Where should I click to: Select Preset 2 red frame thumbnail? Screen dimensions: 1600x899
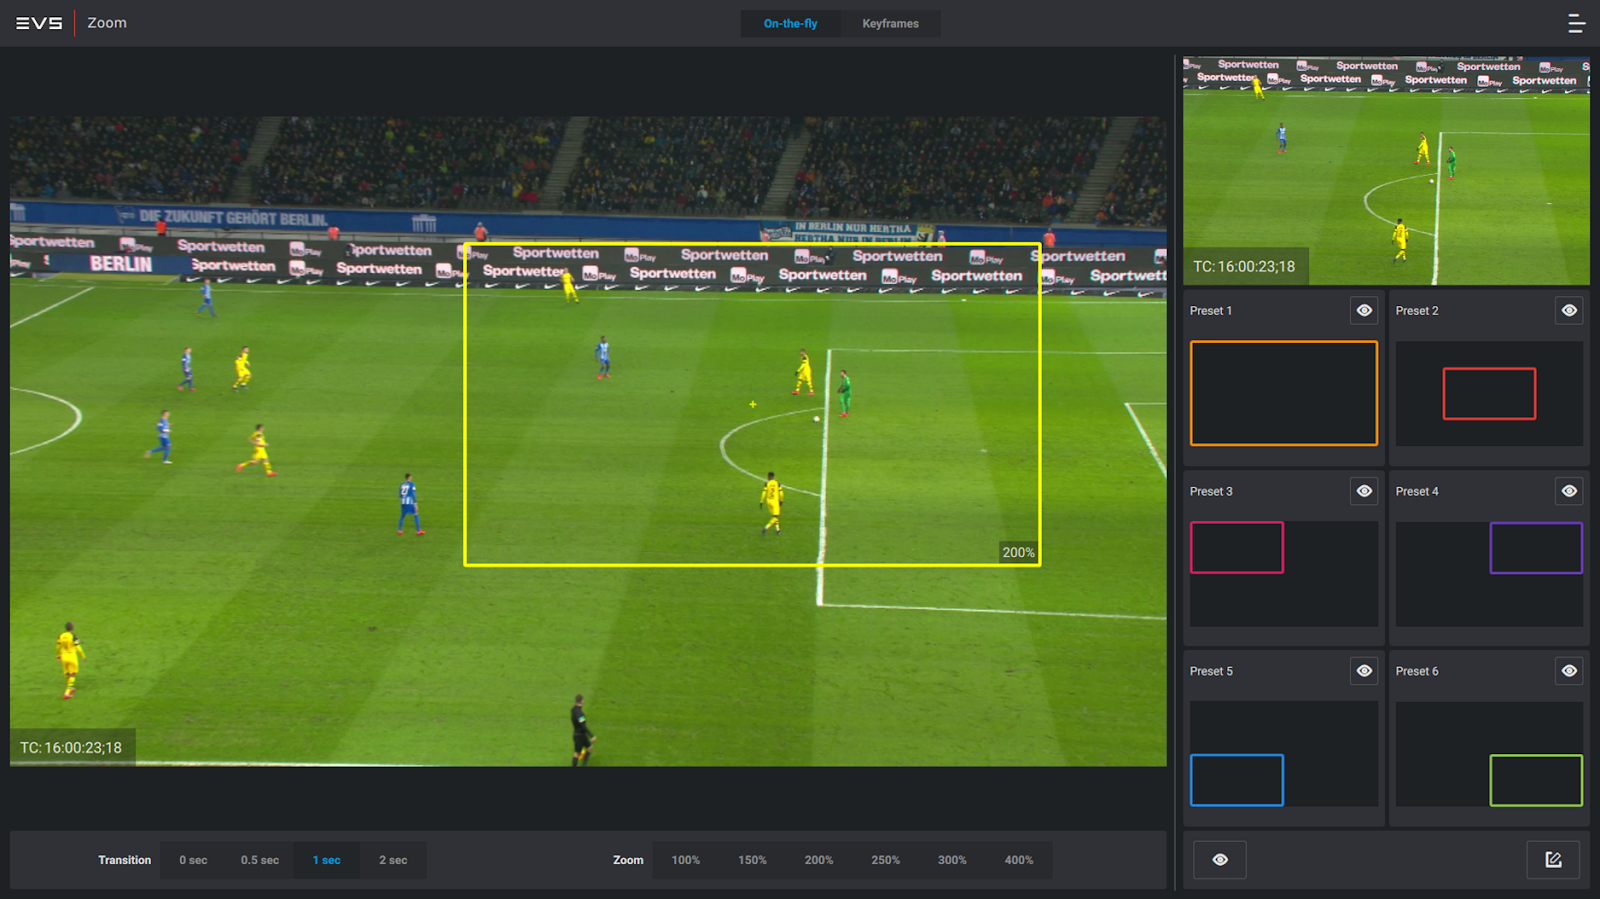(x=1489, y=393)
